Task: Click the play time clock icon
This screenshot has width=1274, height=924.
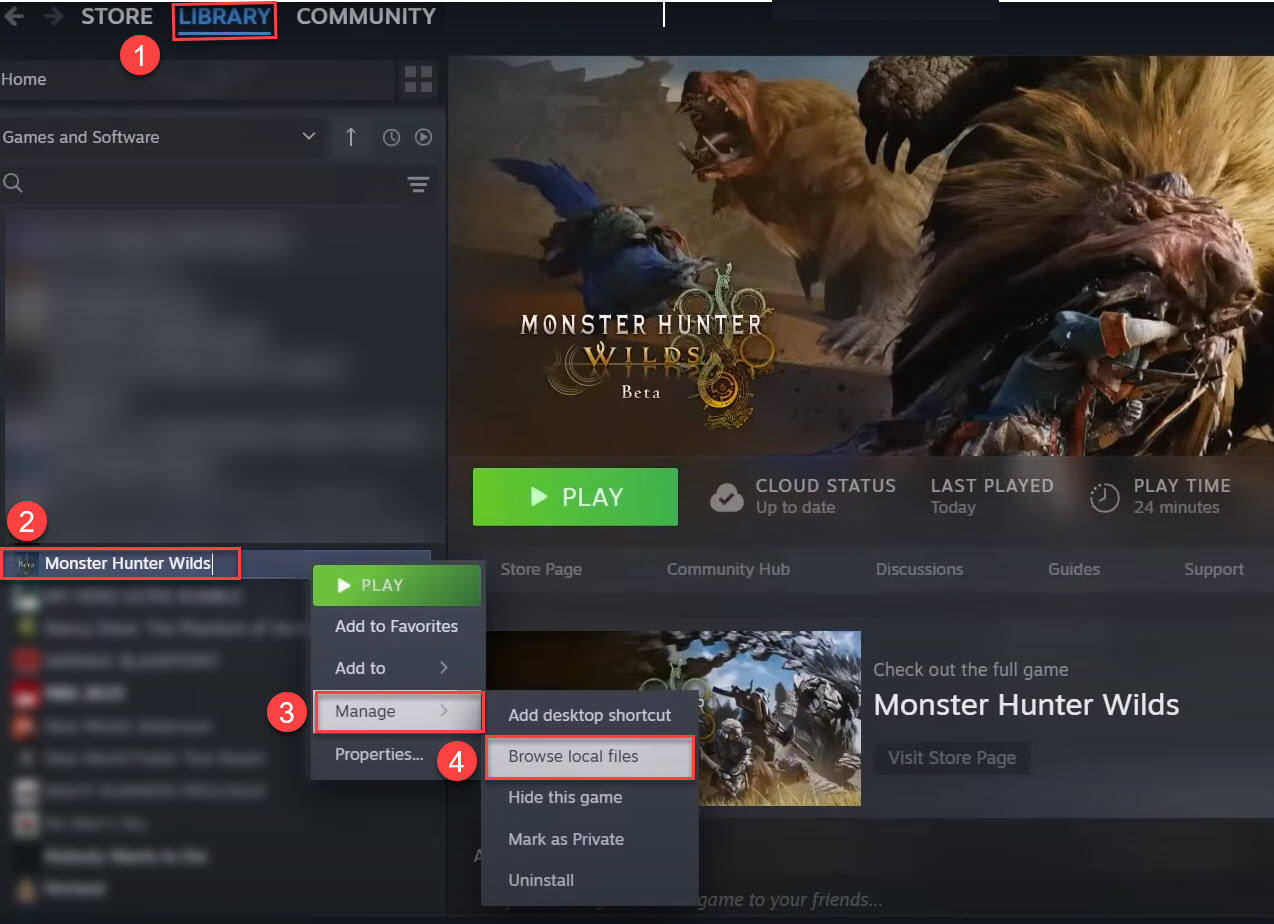Action: coord(1104,497)
